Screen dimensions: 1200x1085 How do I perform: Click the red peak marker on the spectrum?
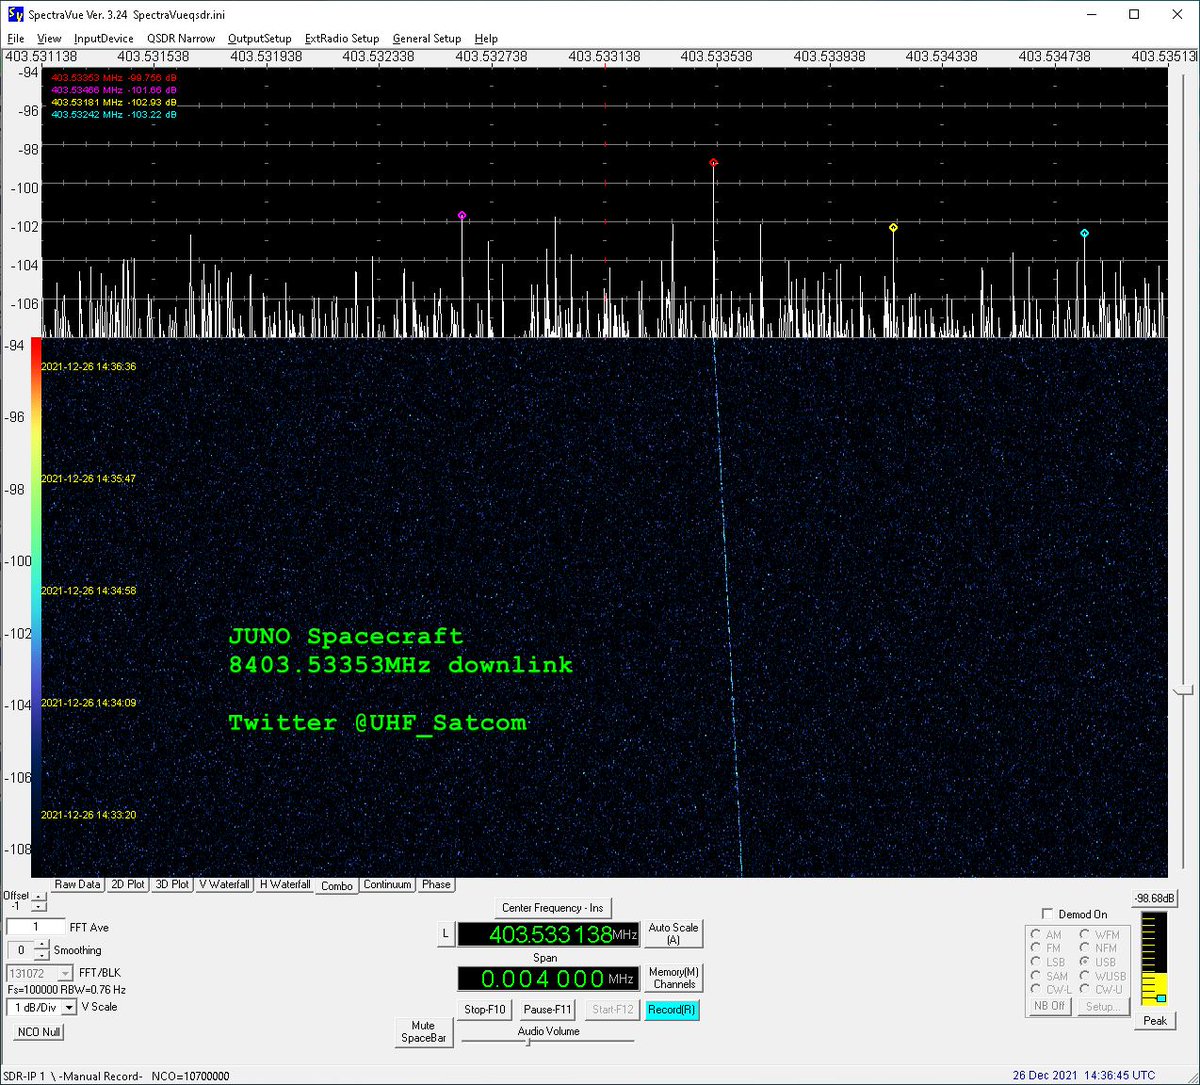coord(713,162)
